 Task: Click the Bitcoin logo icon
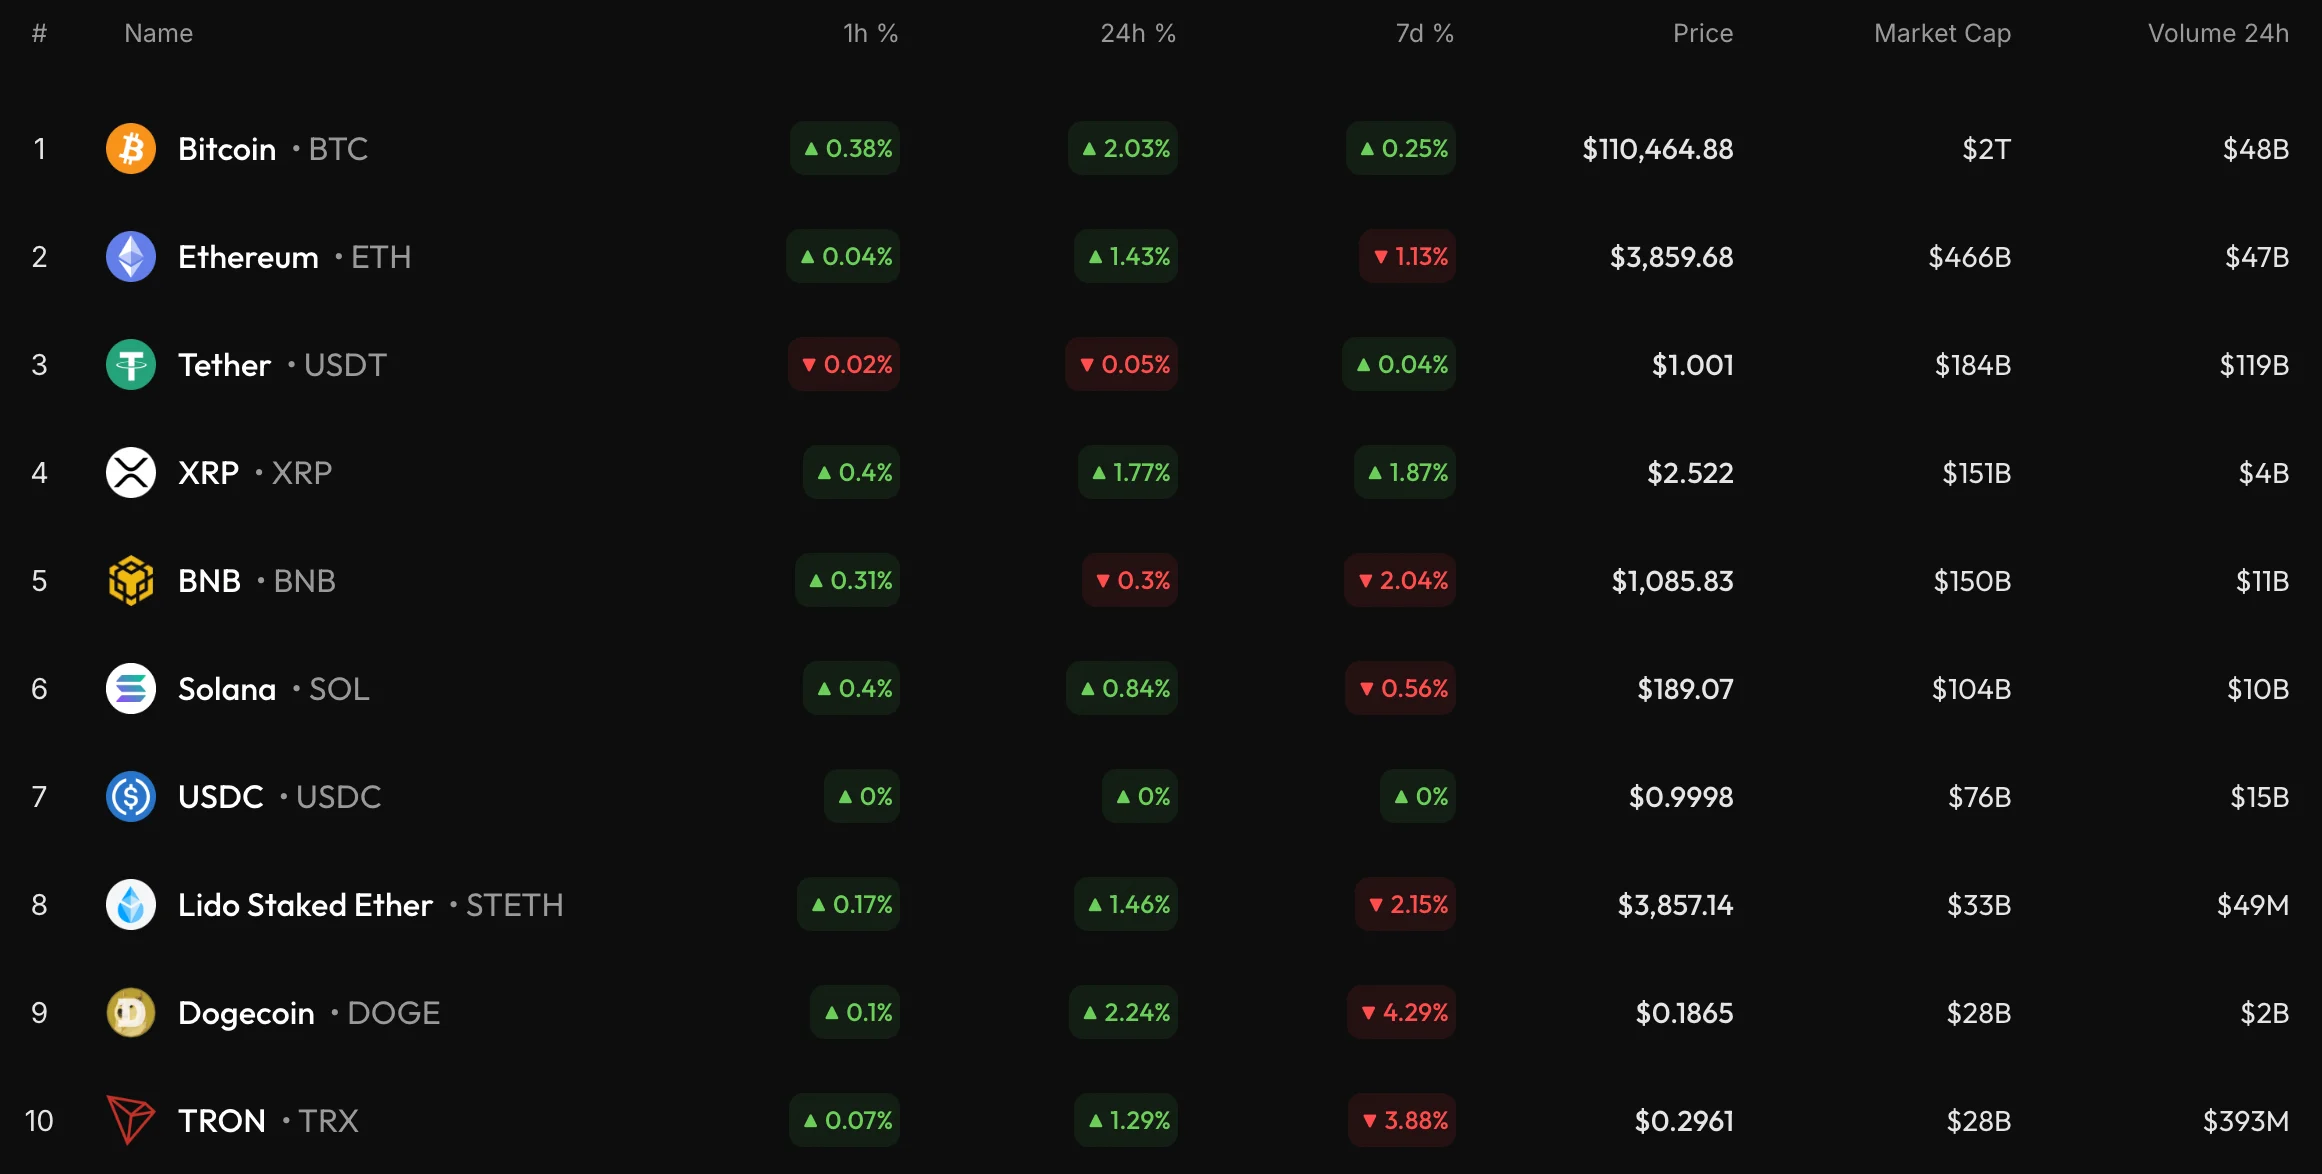coord(131,149)
